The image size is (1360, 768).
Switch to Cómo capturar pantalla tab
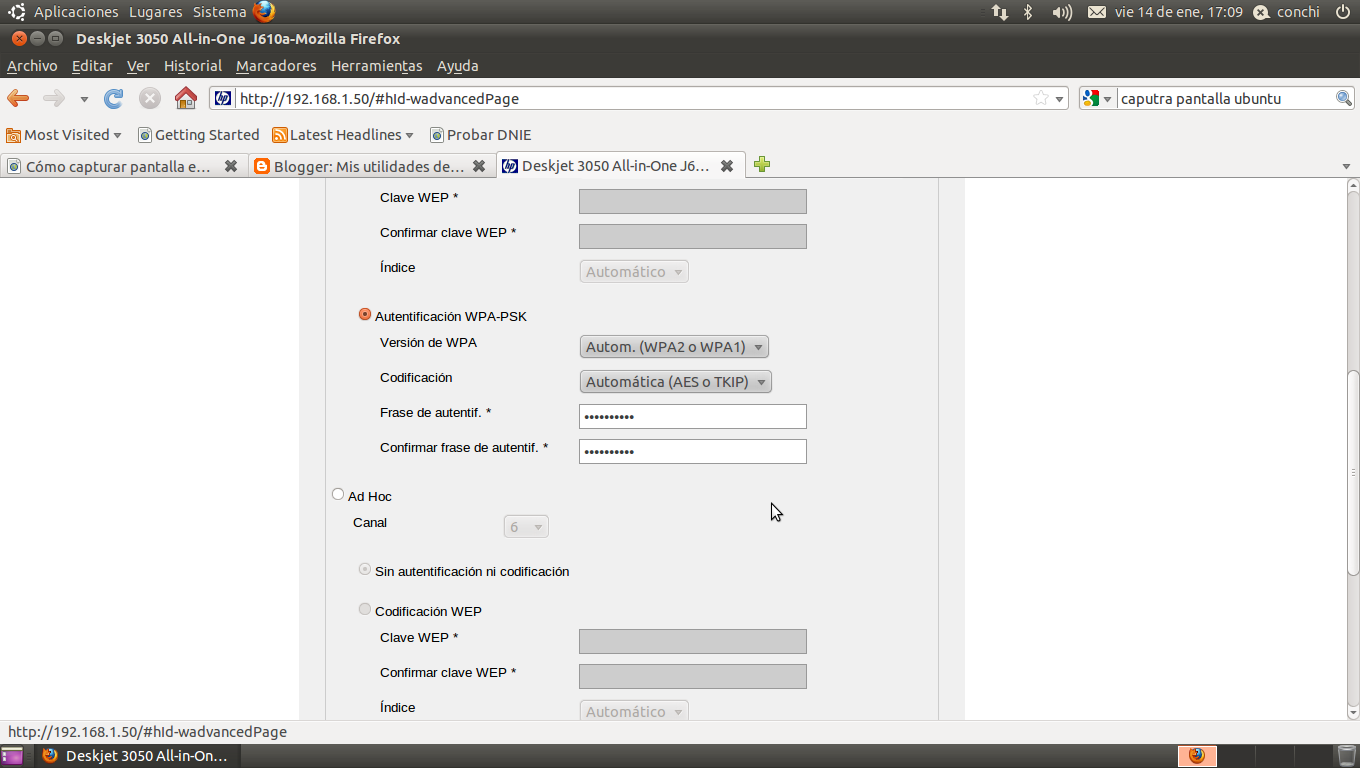click(x=124, y=166)
